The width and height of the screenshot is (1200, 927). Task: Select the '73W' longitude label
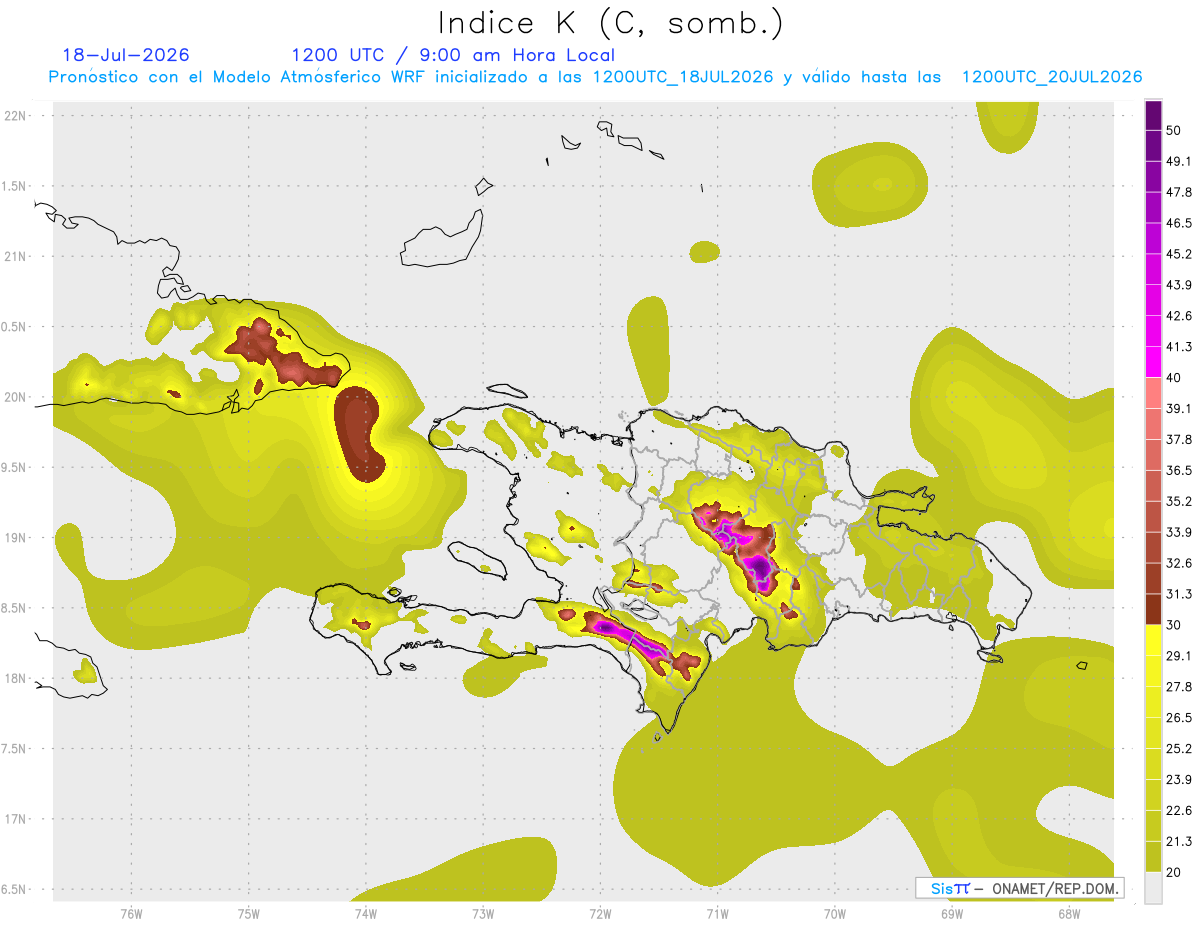pos(483,913)
